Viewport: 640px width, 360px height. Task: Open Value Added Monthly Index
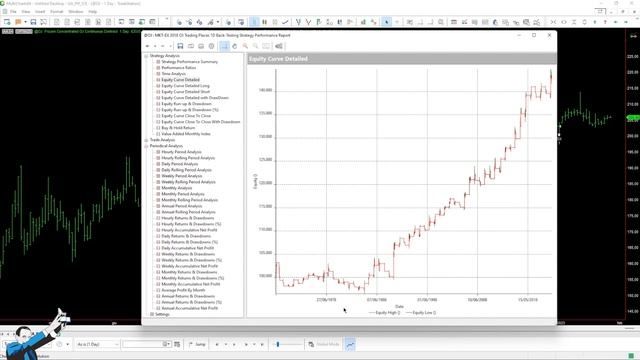tap(186, 134)
